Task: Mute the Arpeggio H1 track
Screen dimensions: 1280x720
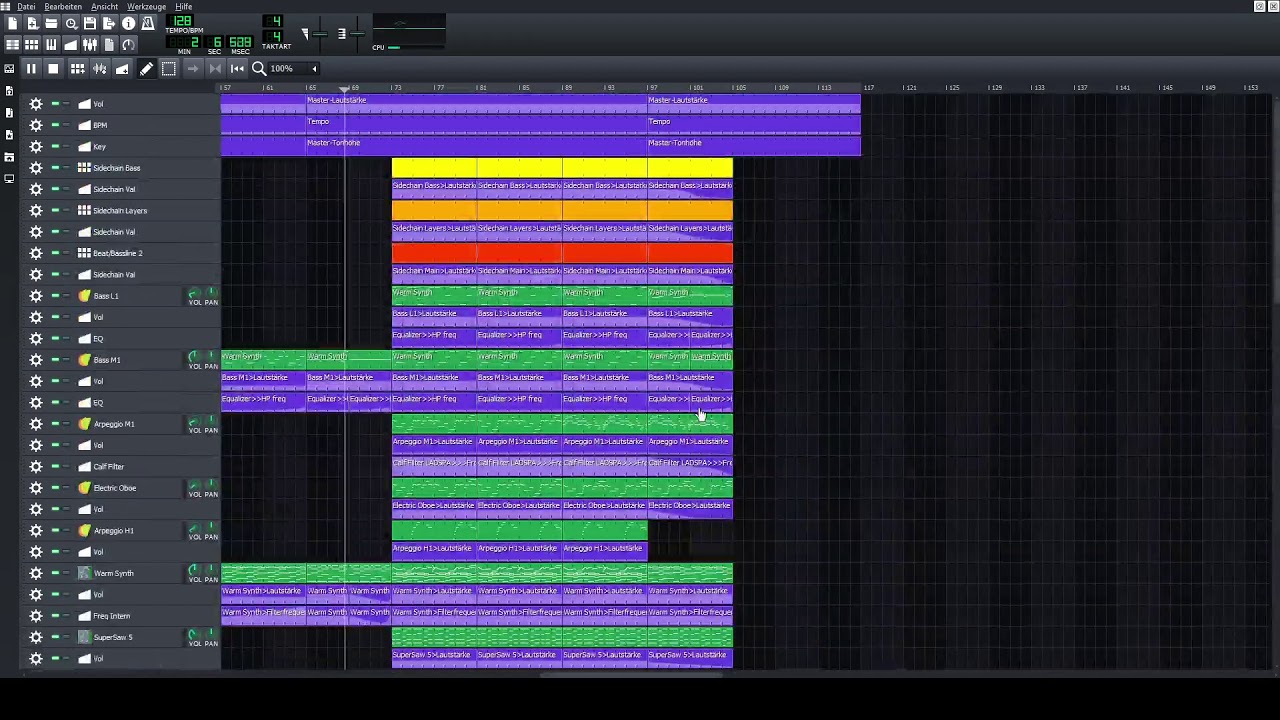Action: click(55, 531)
